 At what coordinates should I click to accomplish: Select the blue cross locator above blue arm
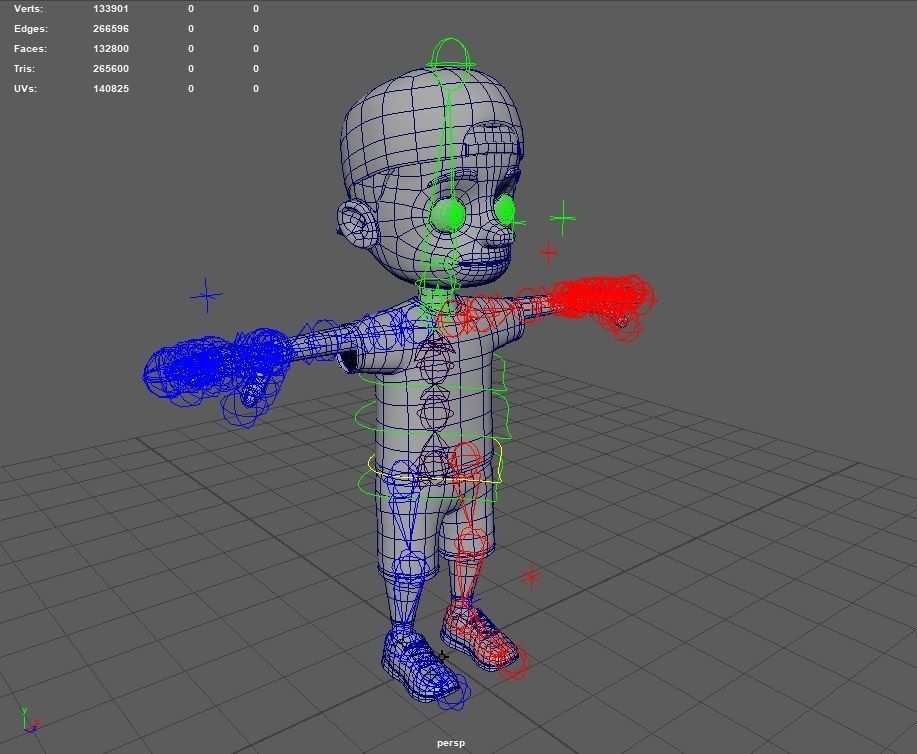point(206,295)
